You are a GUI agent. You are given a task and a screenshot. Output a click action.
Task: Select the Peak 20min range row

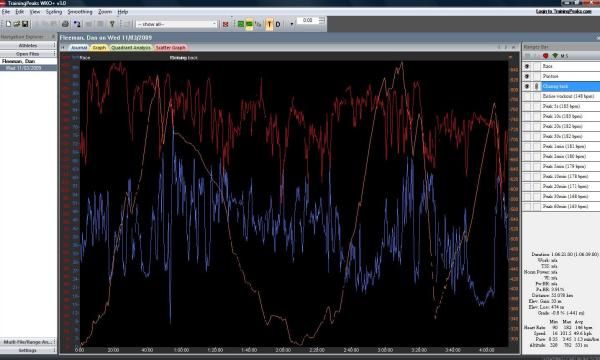click(571, 186)
